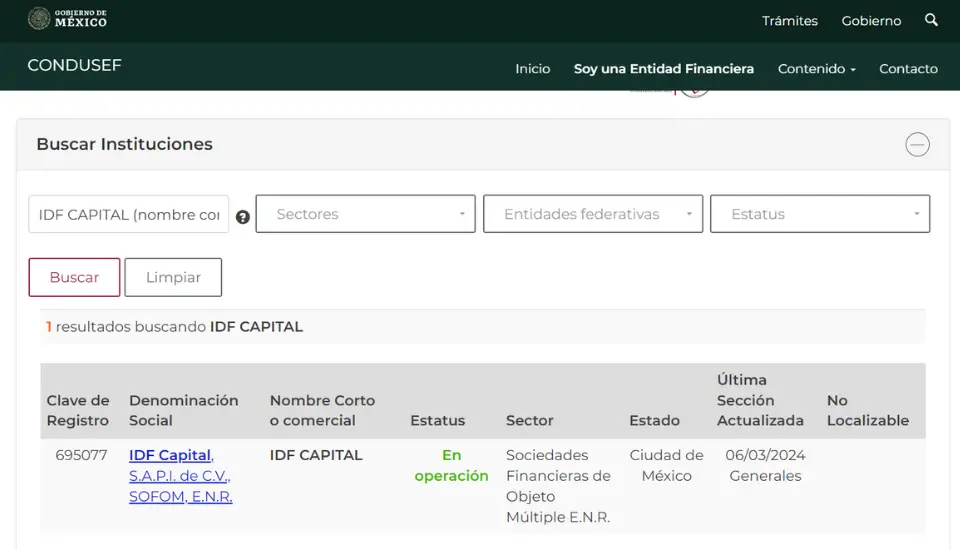Click the Gobierno de México logo

pyautogui.click(x=67, y=18)
